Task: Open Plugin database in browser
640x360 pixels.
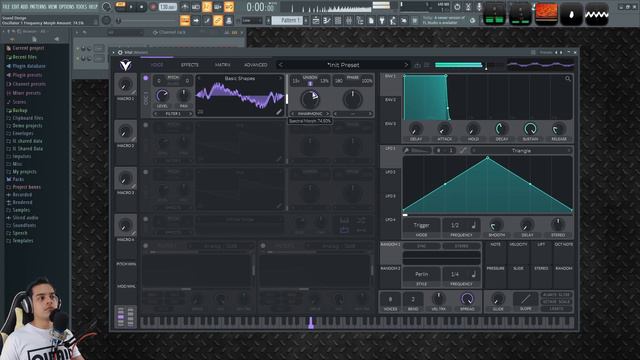Action: click(29, 66)
